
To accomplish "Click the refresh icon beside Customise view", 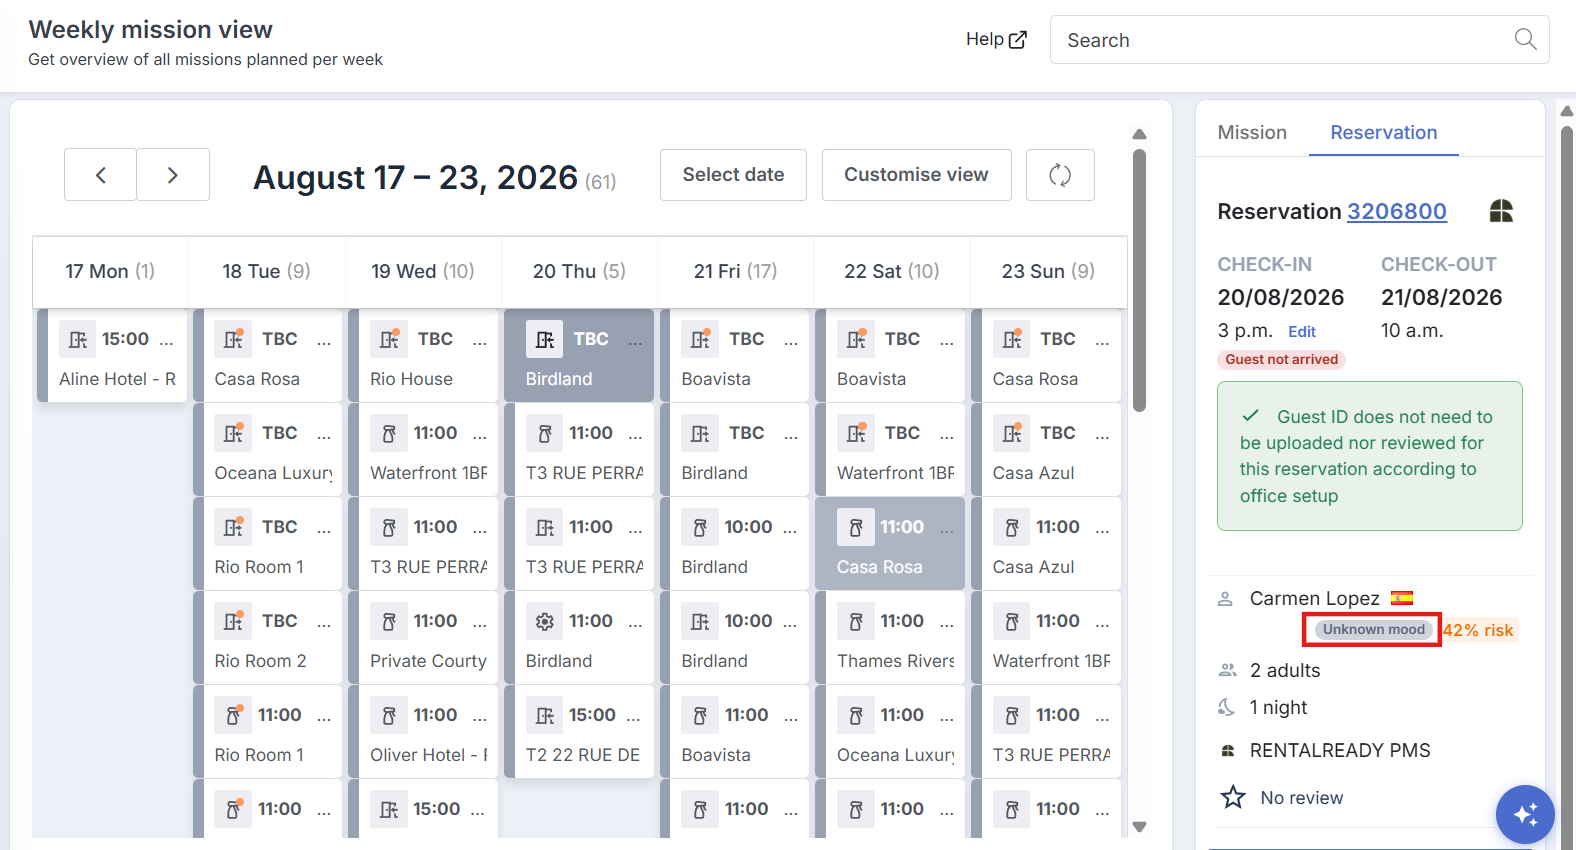I will point(1060,175).
